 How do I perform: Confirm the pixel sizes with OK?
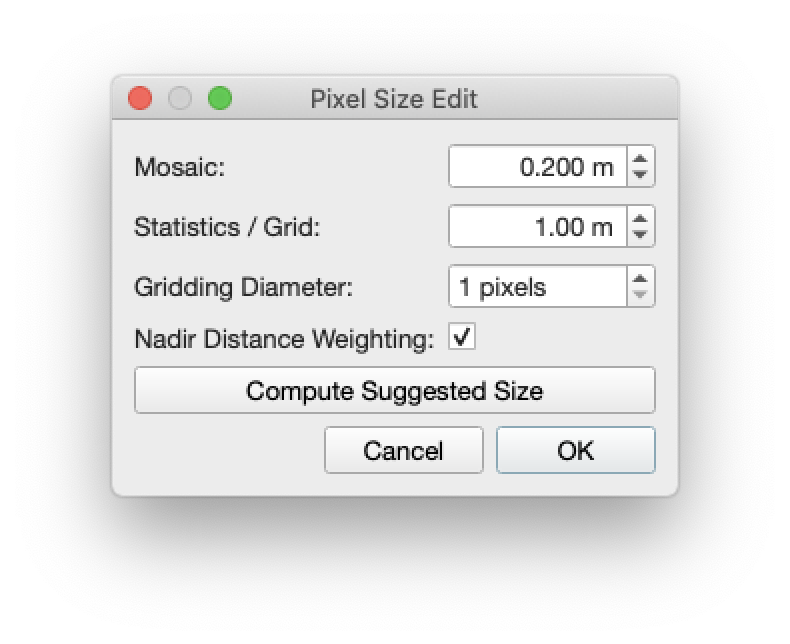[x=576, y=451]
